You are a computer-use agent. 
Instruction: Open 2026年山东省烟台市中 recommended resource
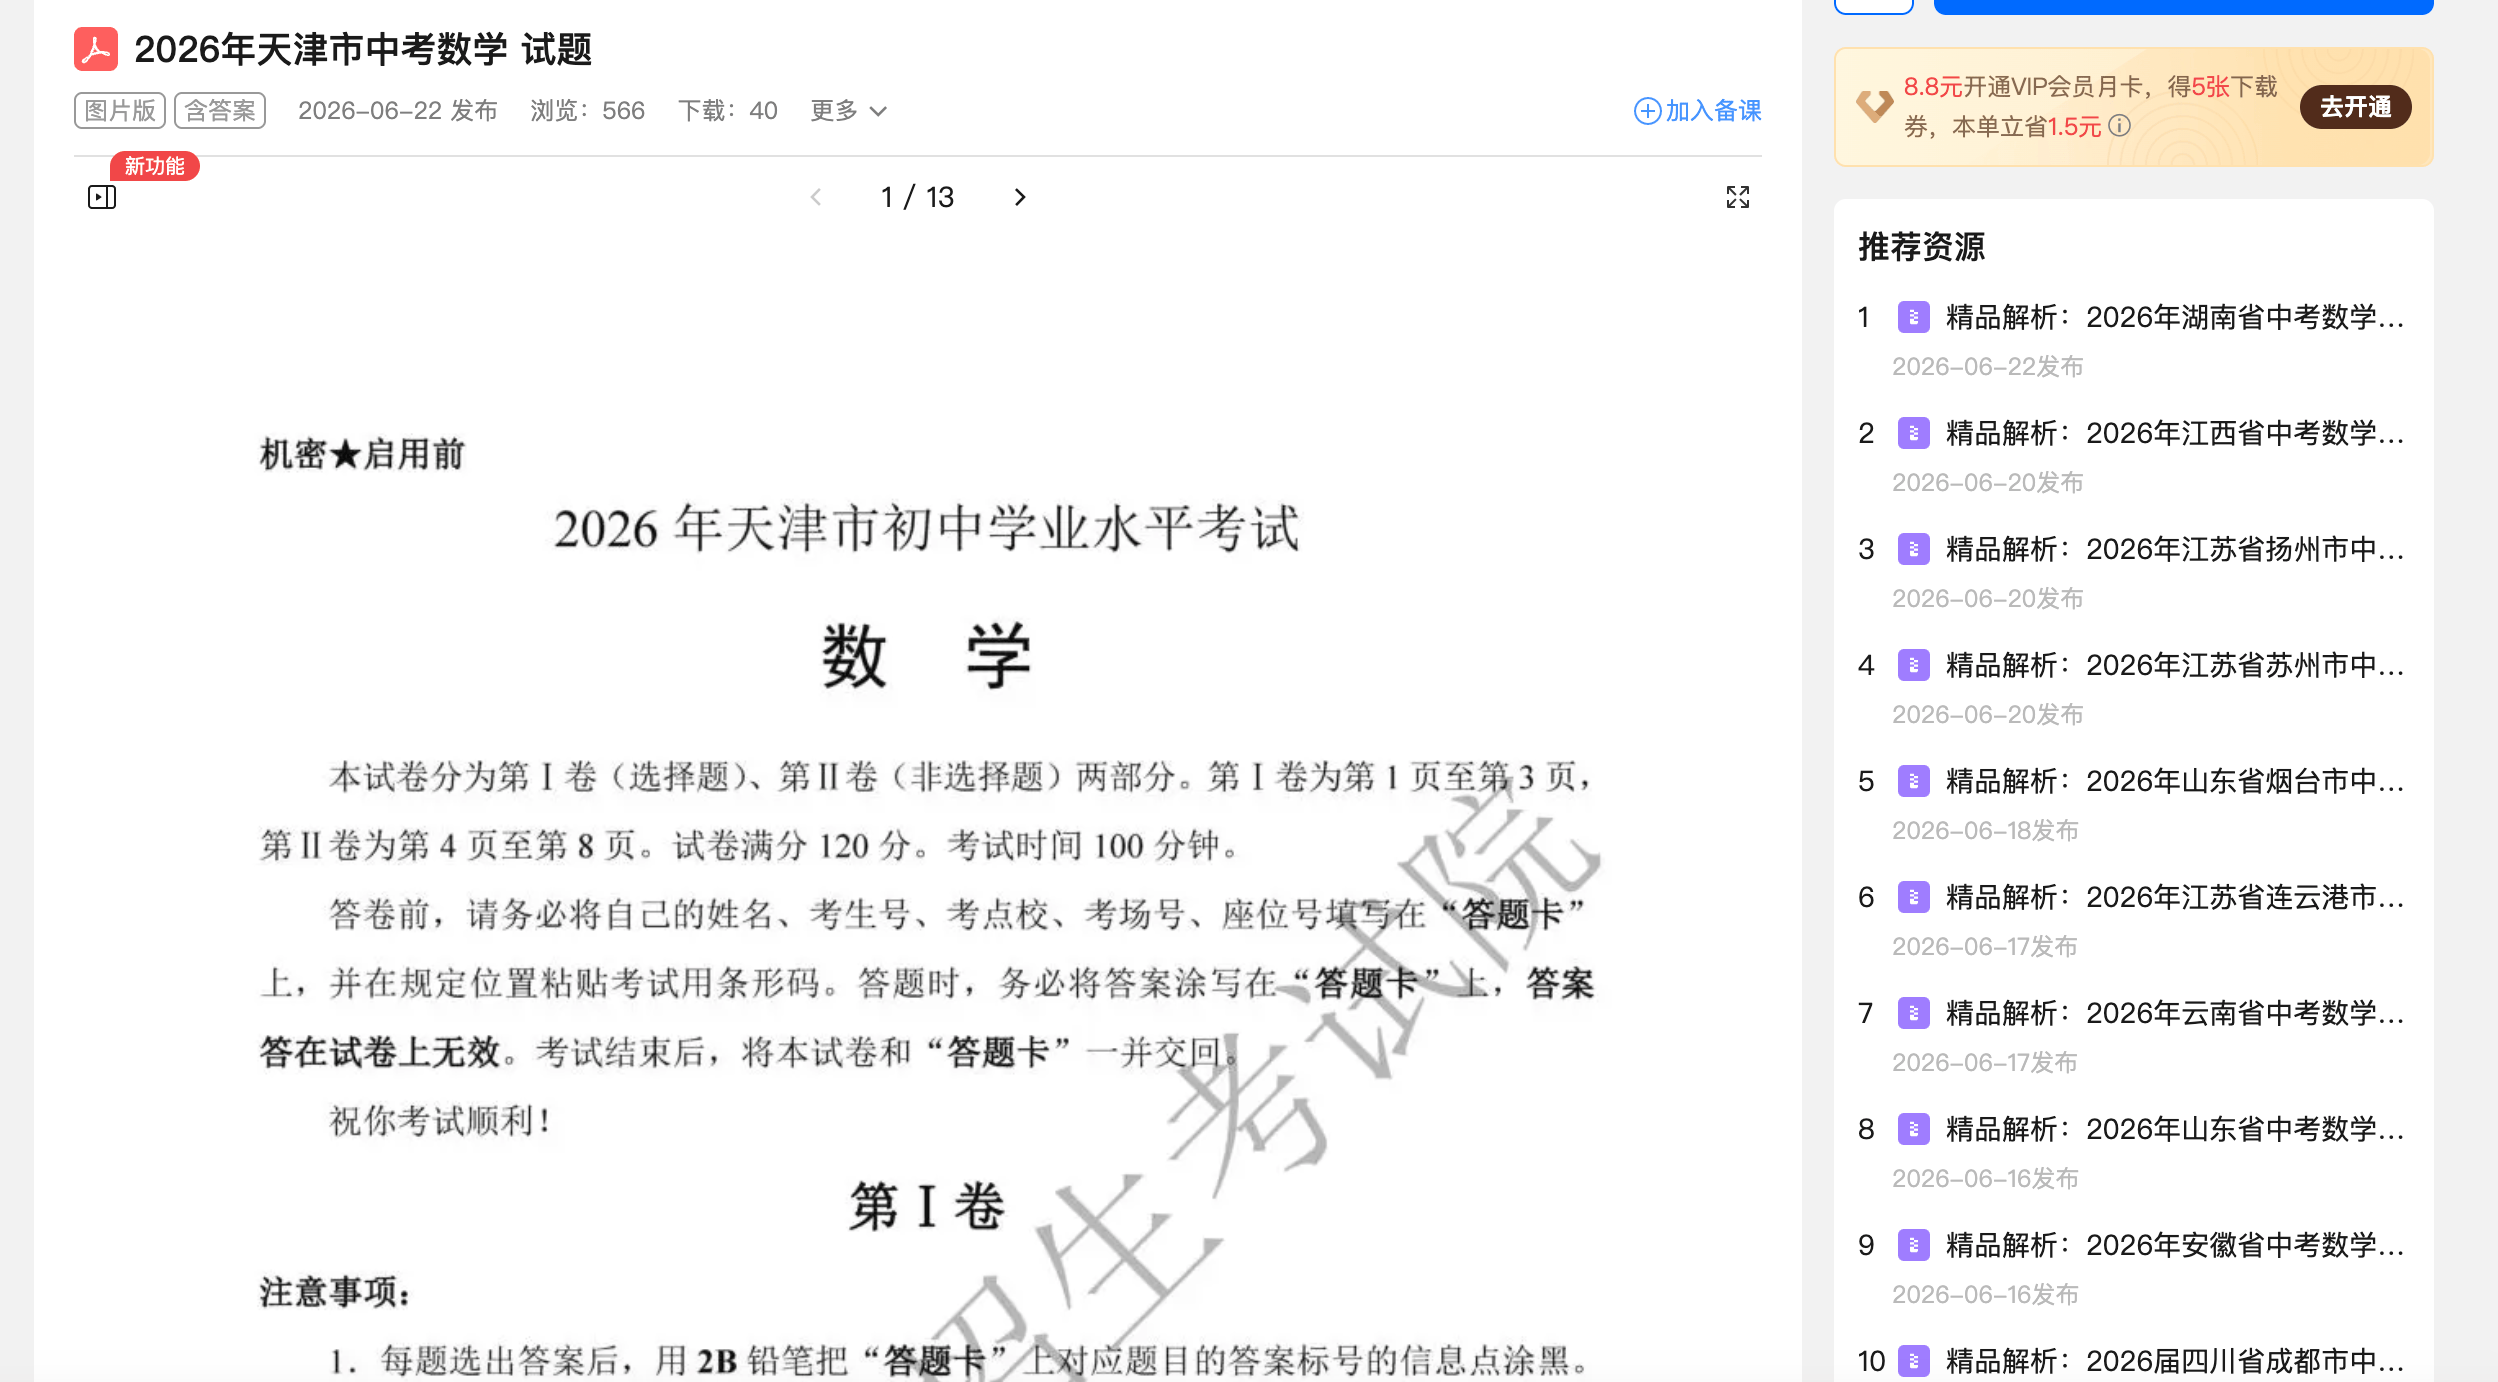coord(2174,781)
